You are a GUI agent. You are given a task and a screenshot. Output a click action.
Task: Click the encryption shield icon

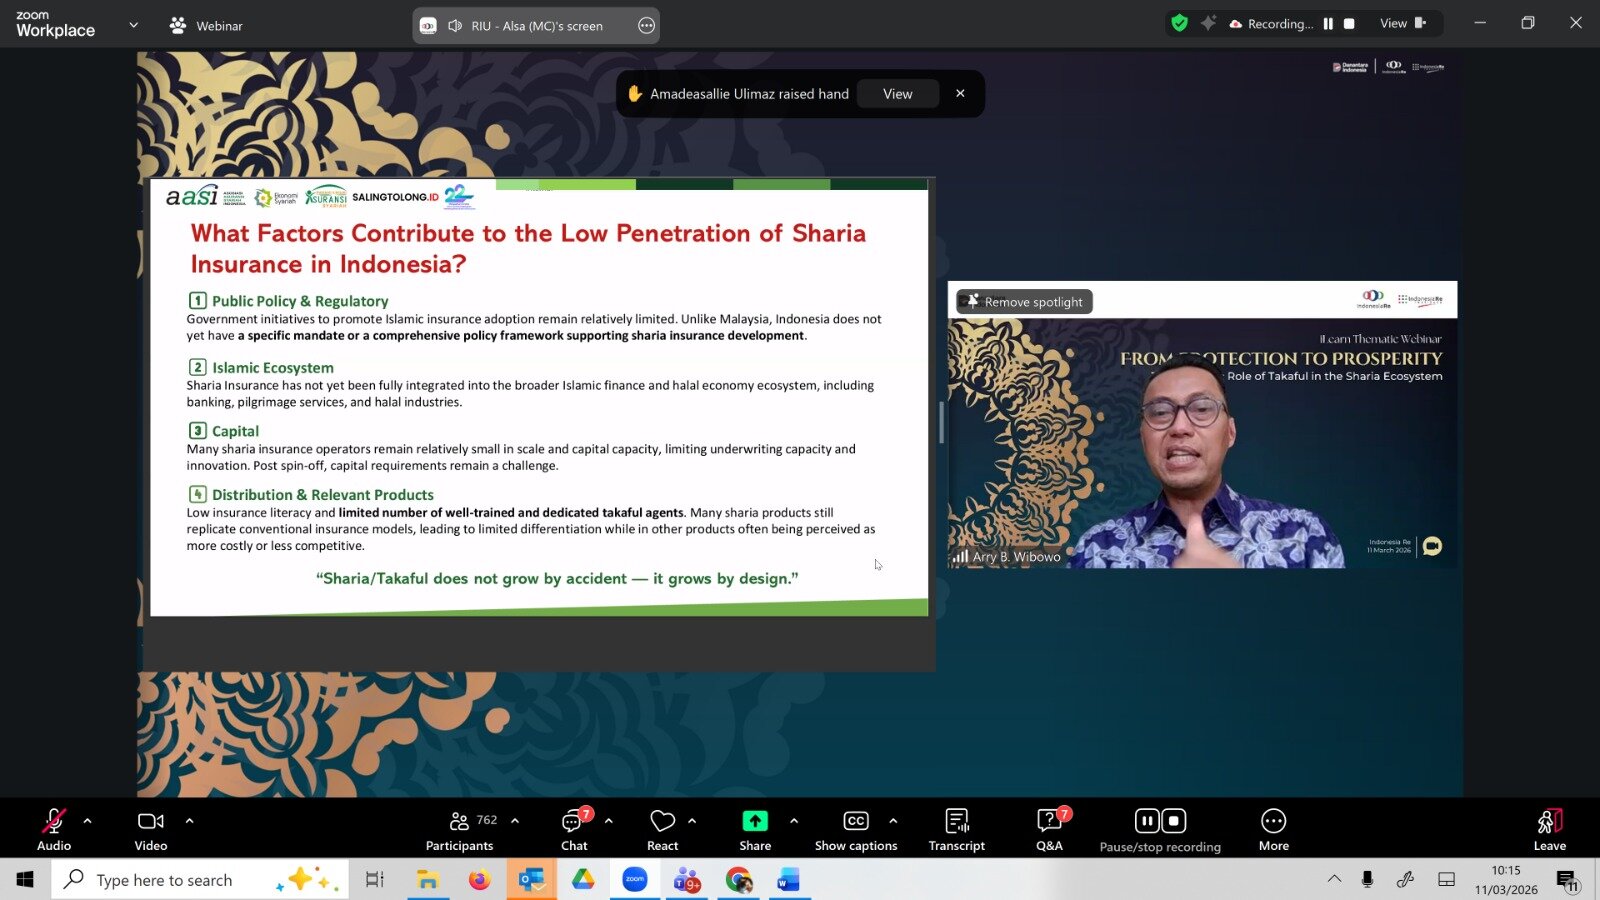coord(1180,23)
